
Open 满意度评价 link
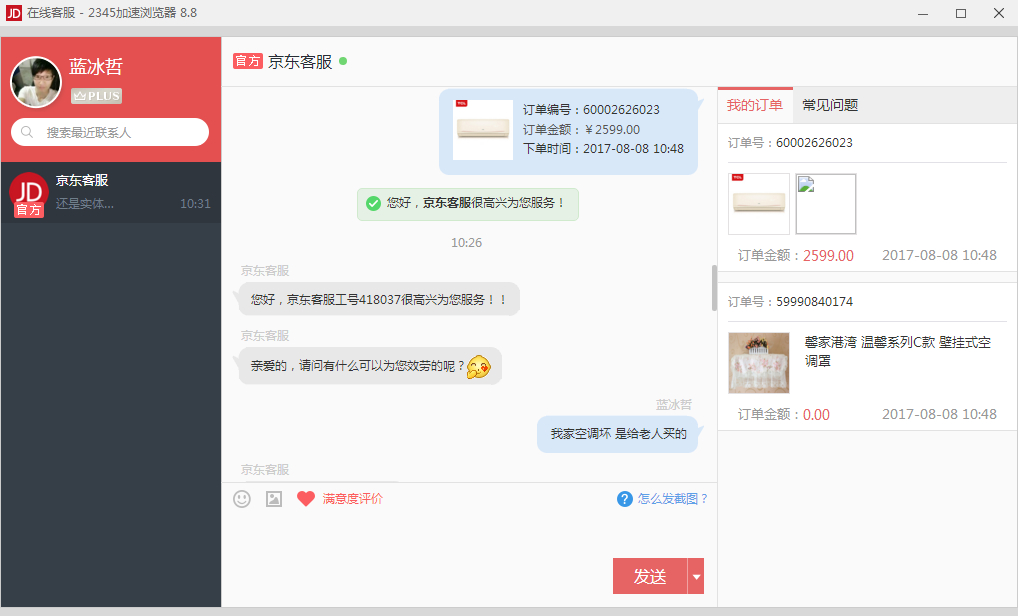tap(353, 499)
